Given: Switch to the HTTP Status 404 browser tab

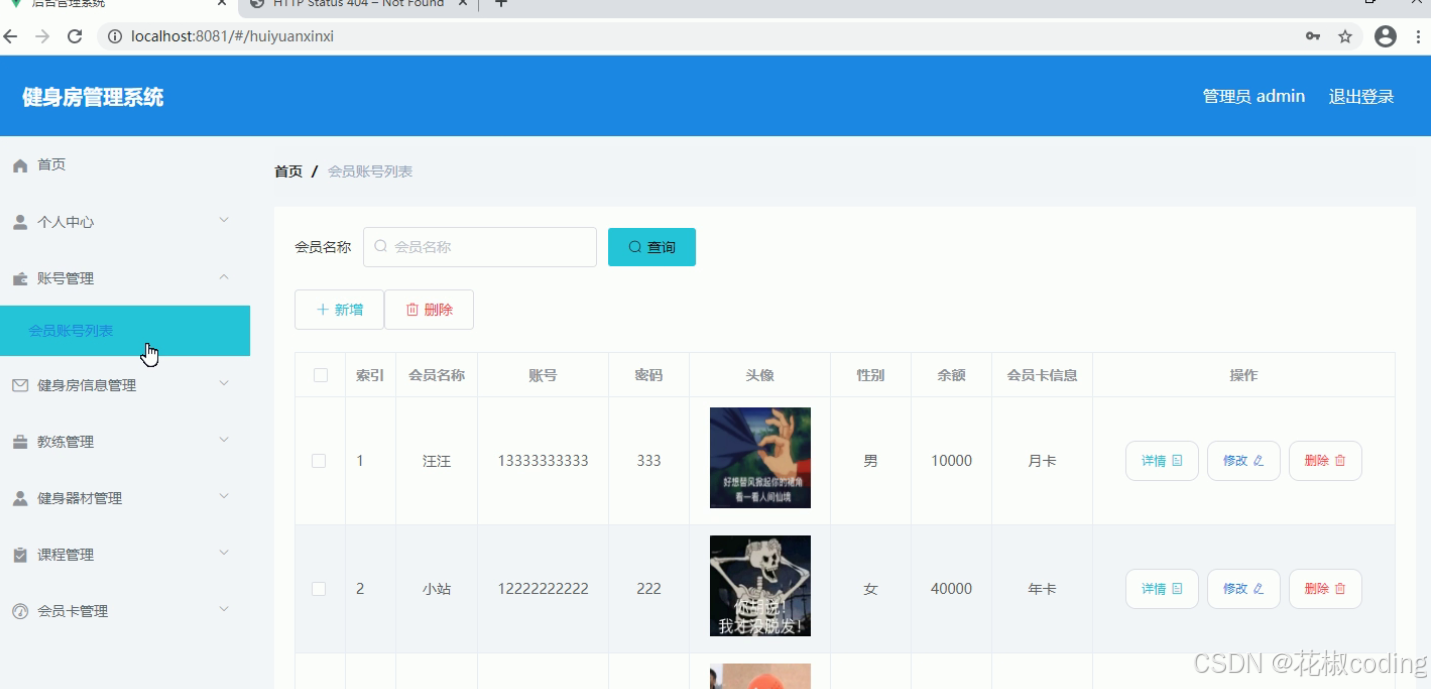Looking at the screenshot, I should [x=350, y=5].
